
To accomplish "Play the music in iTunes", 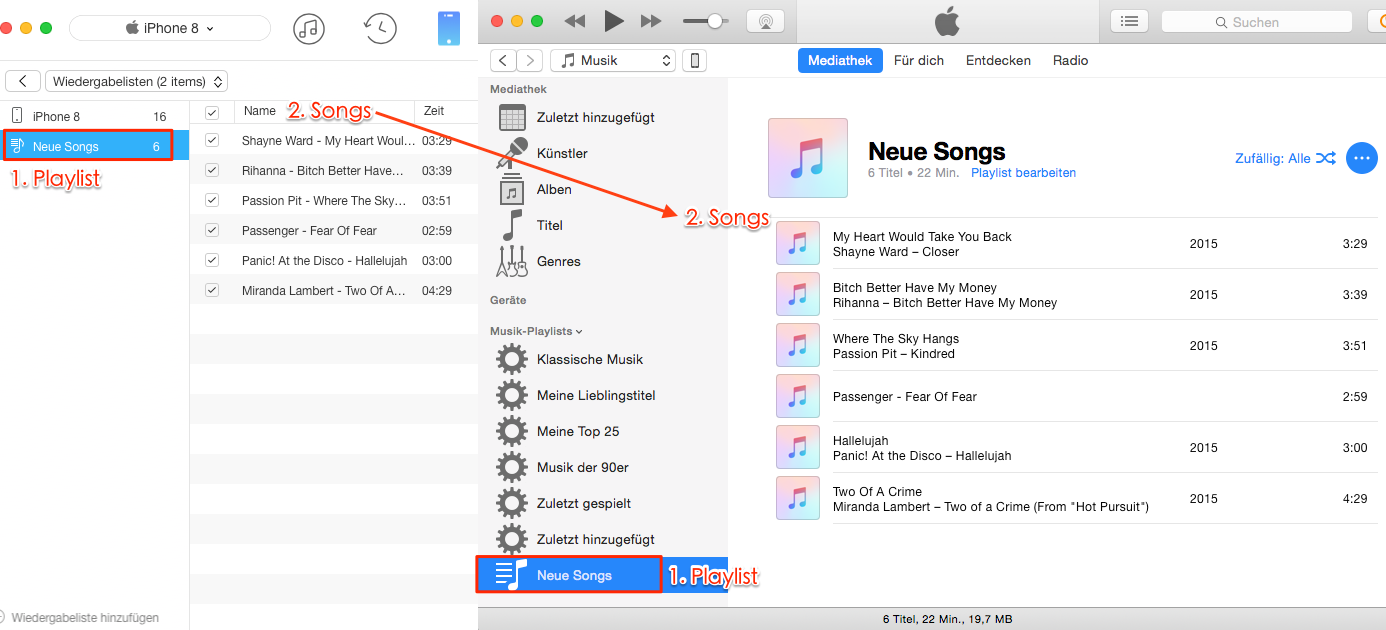I will coord(614,21).
